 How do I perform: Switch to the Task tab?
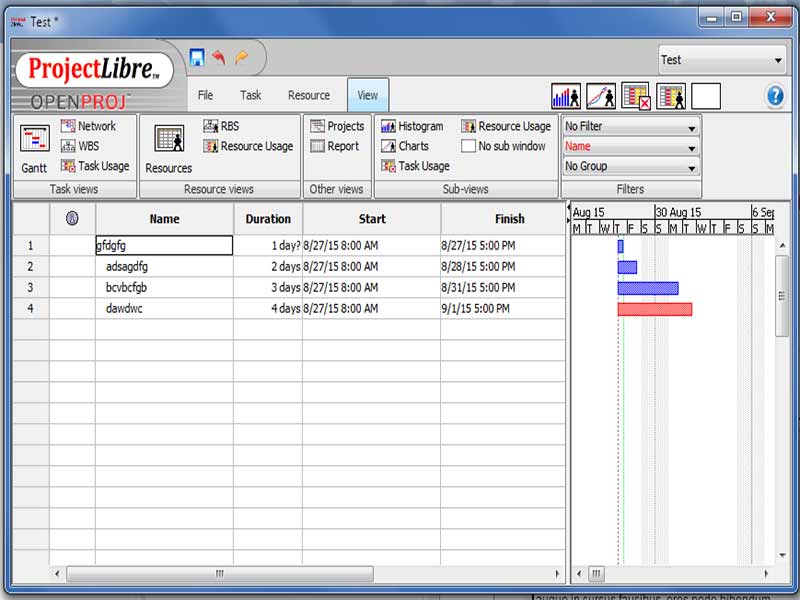[x=250, y=95]
